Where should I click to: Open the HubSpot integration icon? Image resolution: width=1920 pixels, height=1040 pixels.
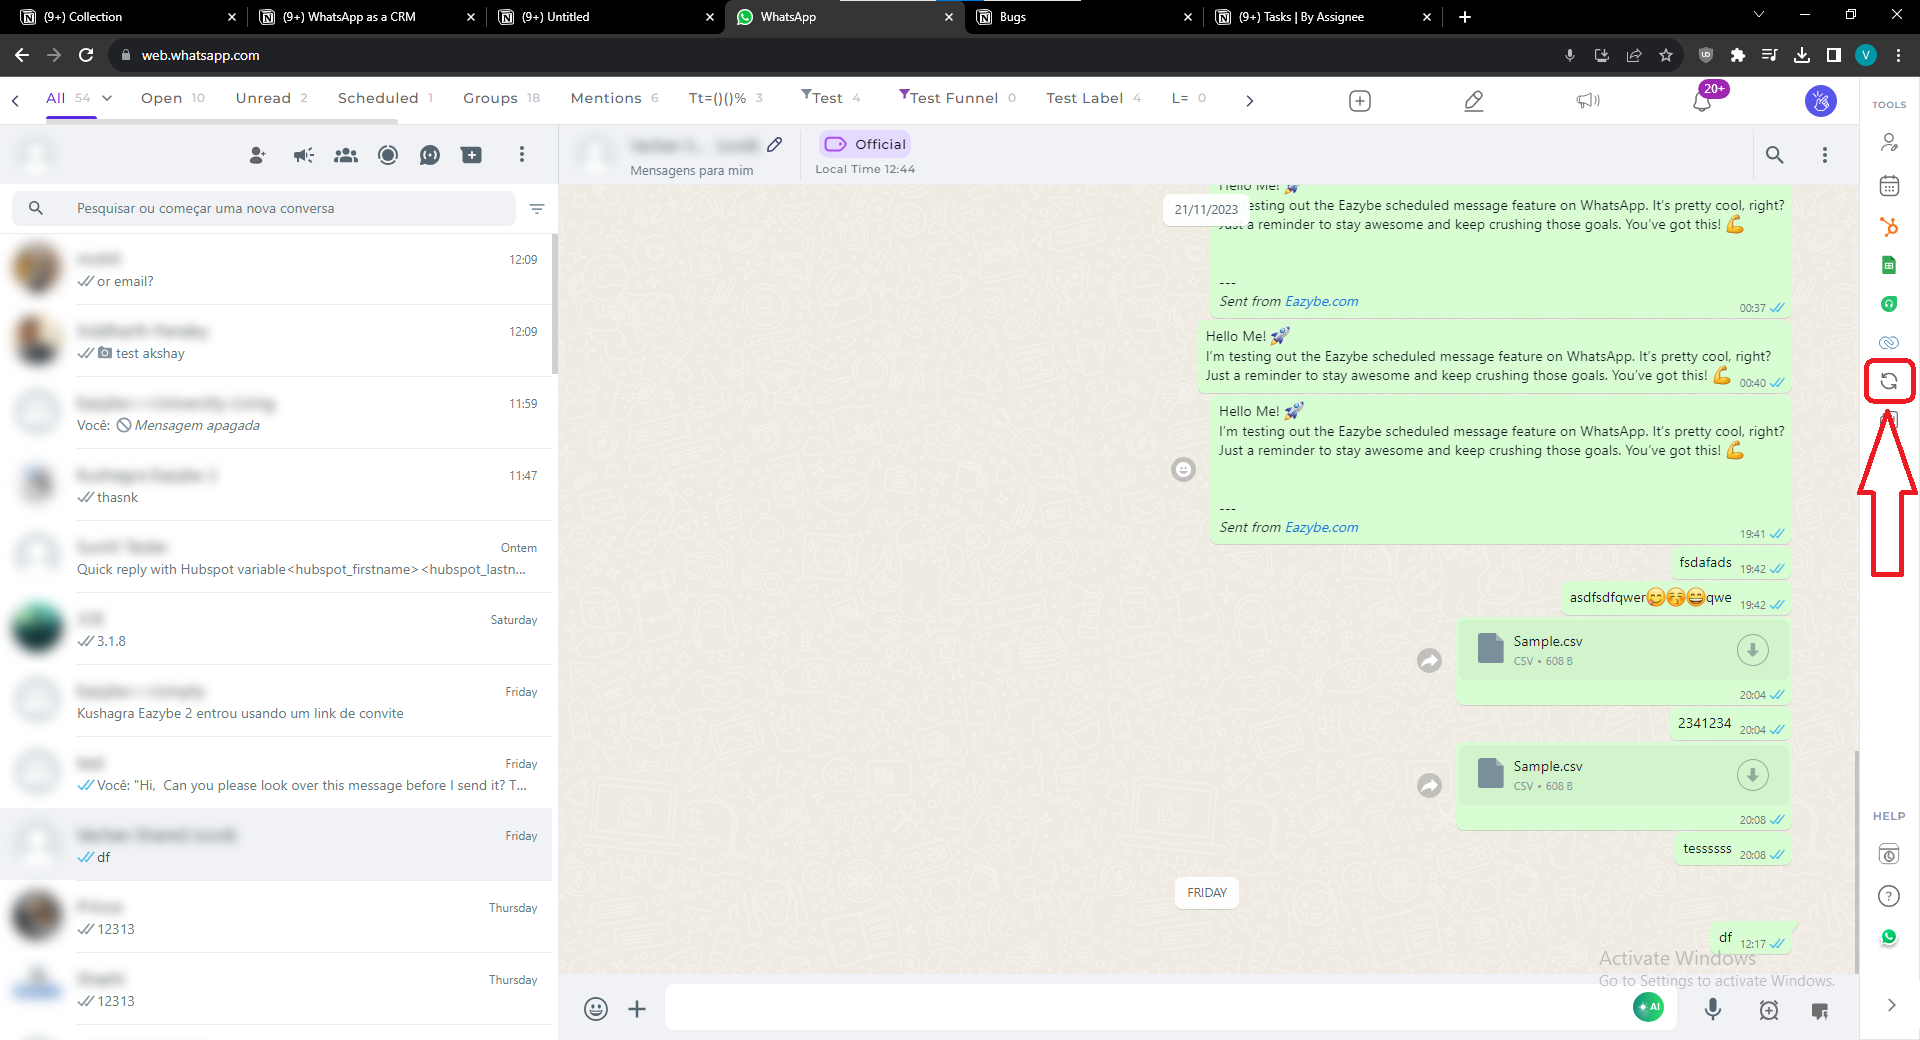click(1888, 227)
